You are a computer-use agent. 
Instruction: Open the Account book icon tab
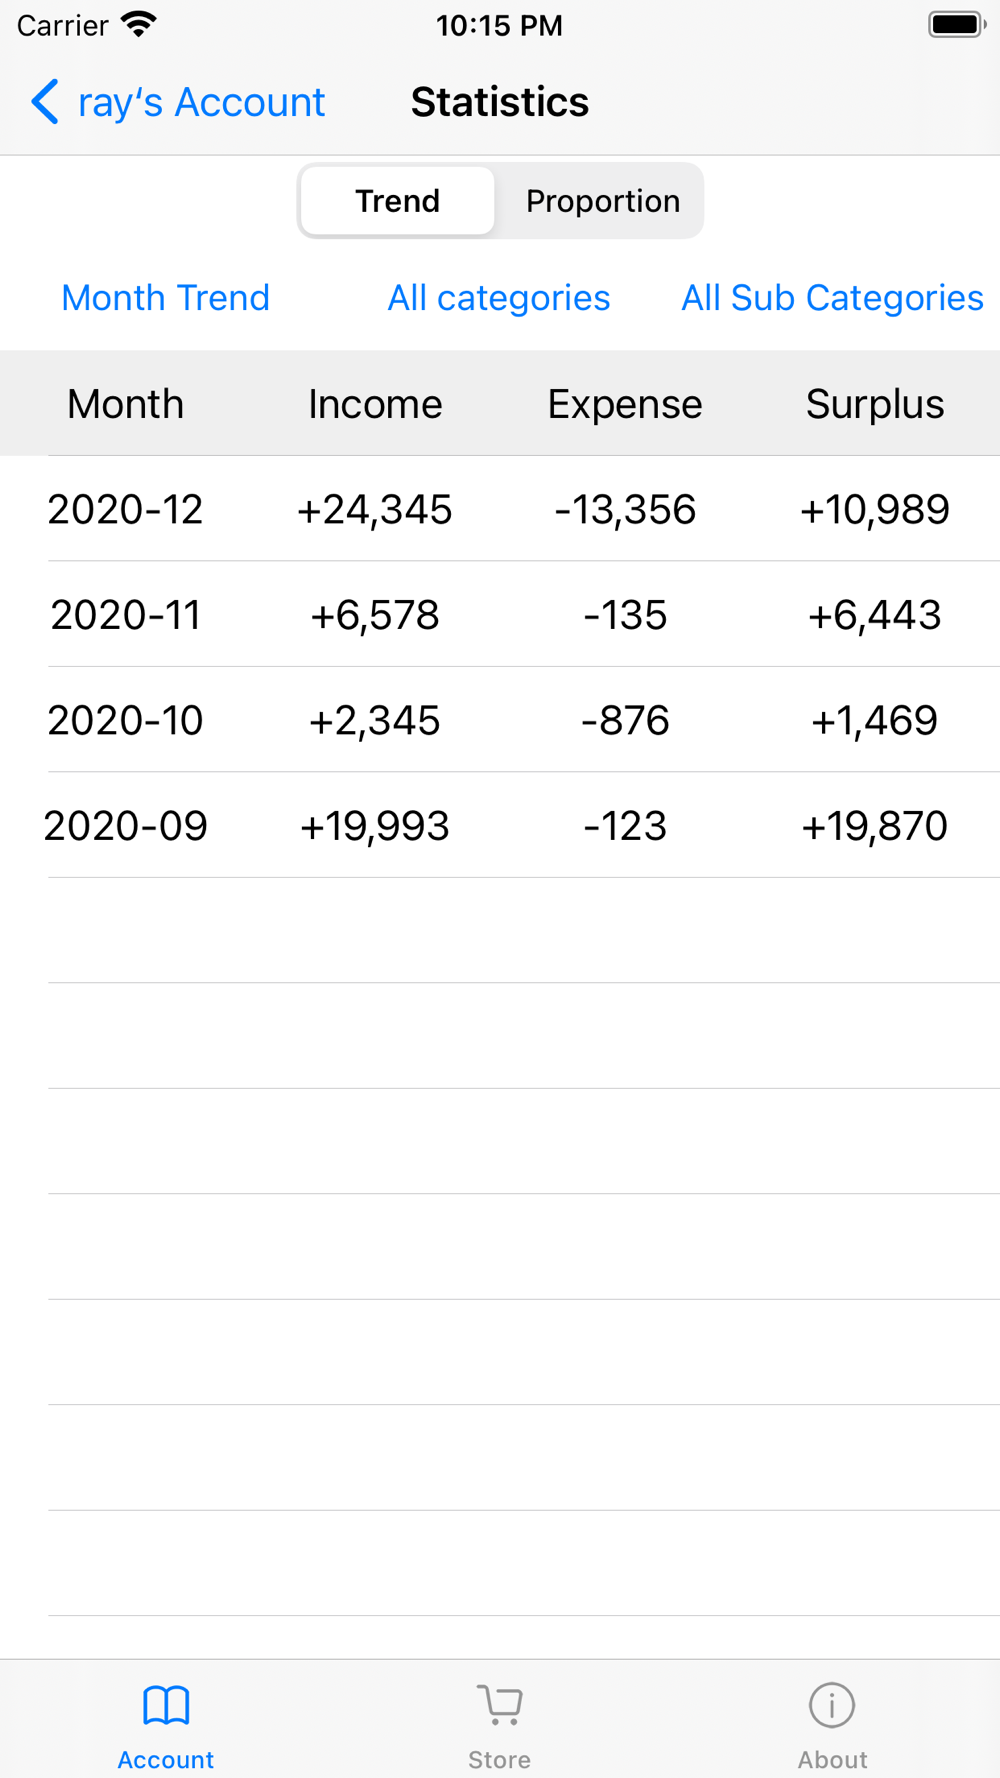tap(166, 1706)
